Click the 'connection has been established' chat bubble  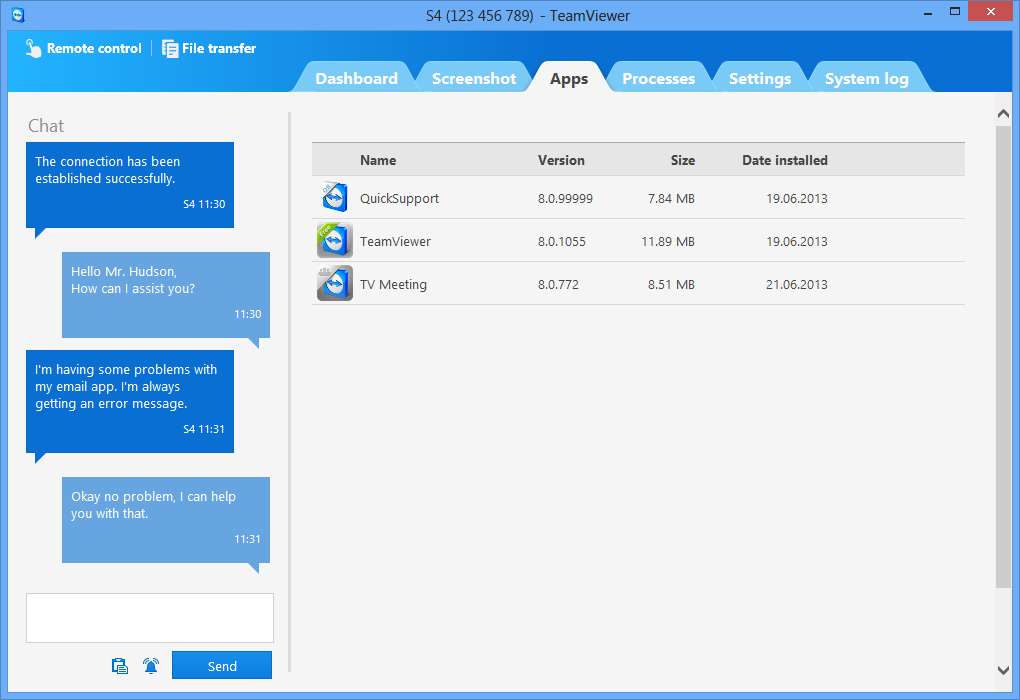tap(130, 185)
